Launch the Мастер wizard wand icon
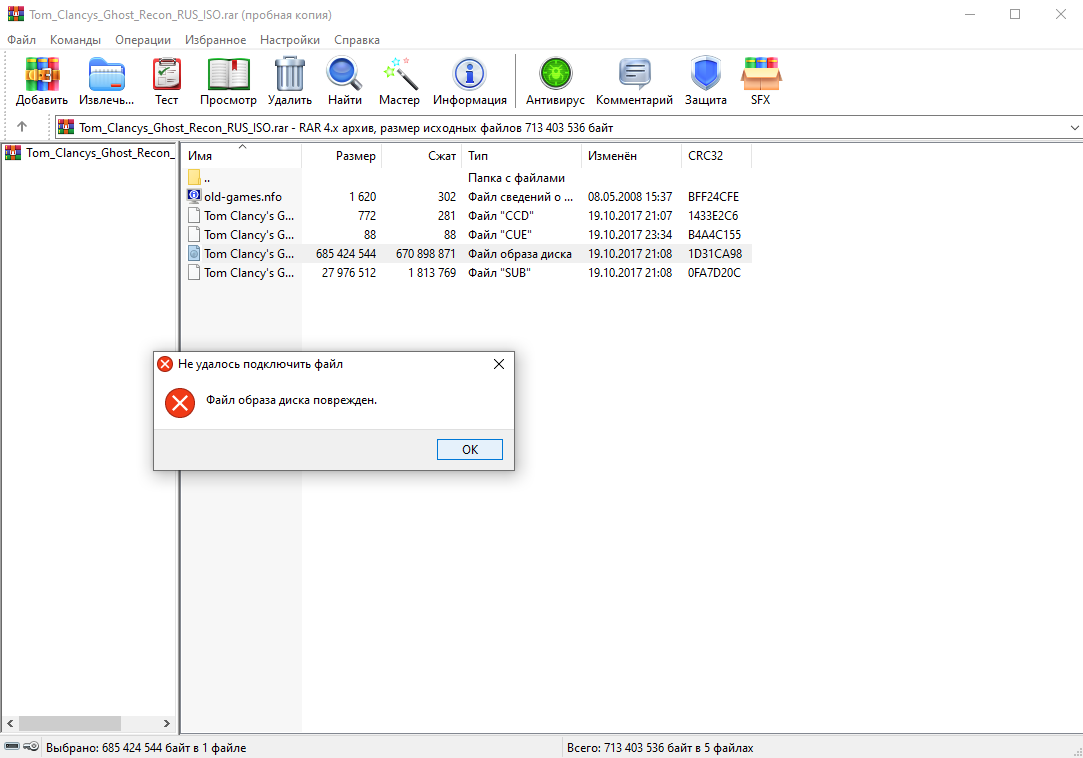Viewport: 1083px width, 758px height. pyautogui.click(x=399, y=74)
